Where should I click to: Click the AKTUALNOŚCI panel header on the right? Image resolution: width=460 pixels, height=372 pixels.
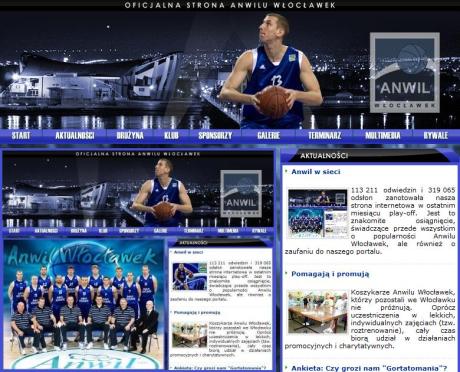click(x=324, y=156)
